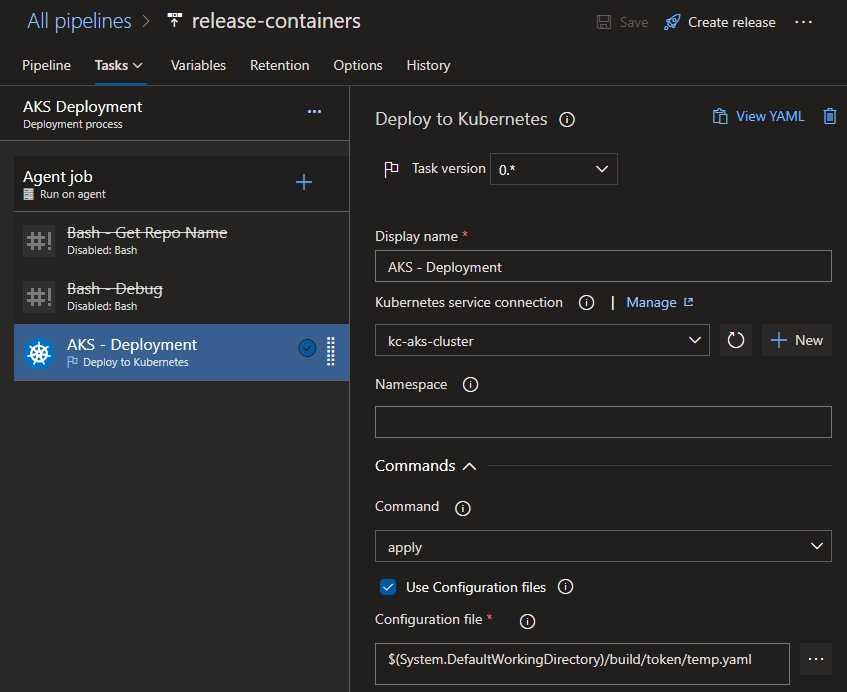
Task: Show info for Command field
Action: click(463, 508)
